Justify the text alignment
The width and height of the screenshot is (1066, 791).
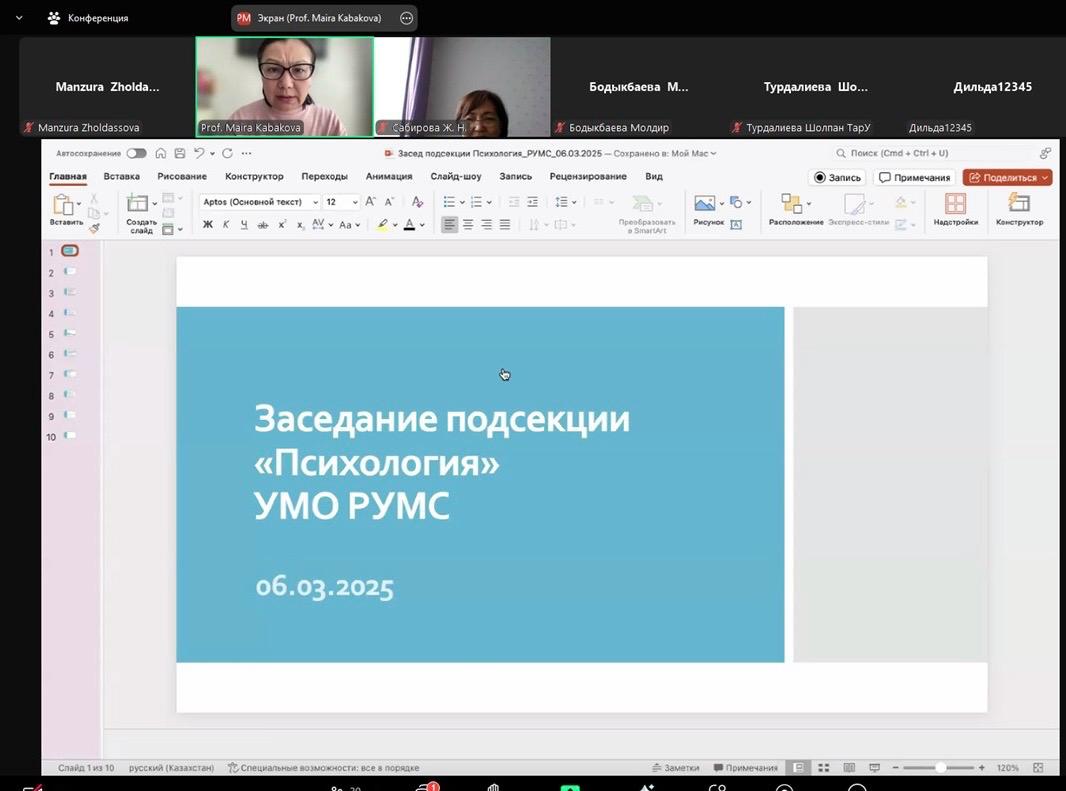(x=504, y=224)
